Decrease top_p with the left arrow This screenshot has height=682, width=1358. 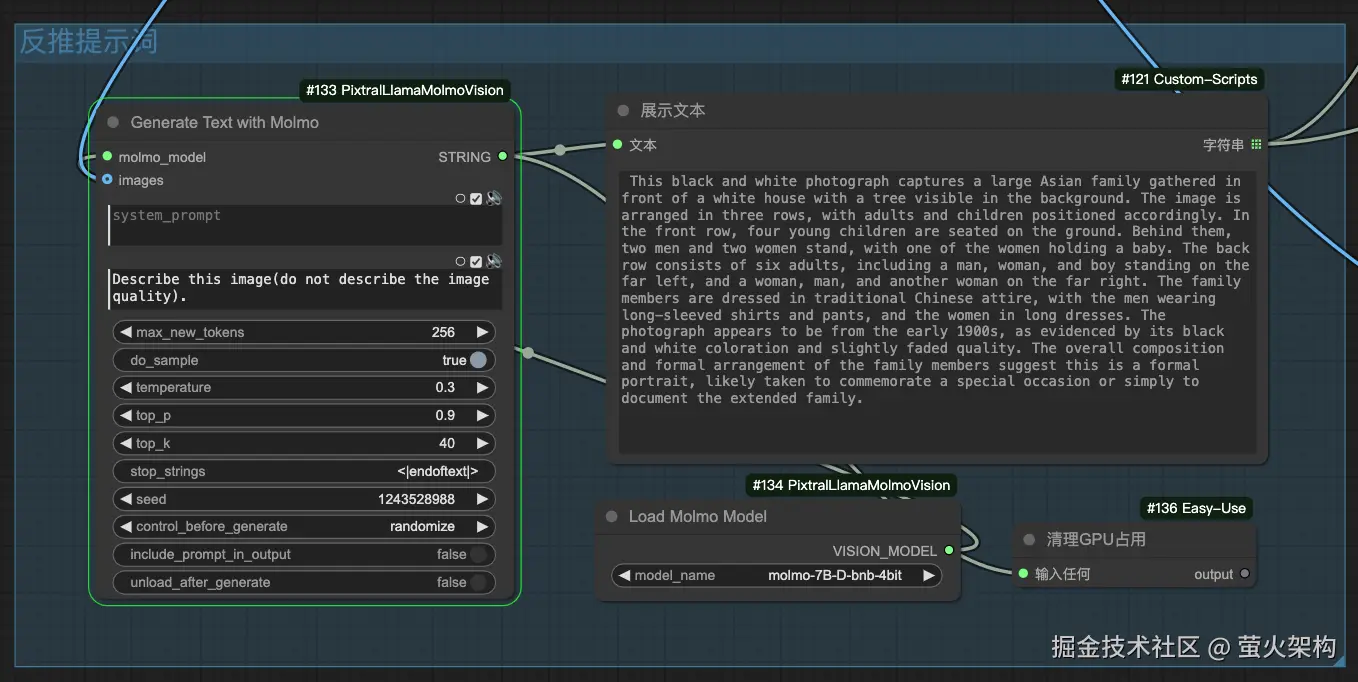pyautogui.click(x=126, y=415)
